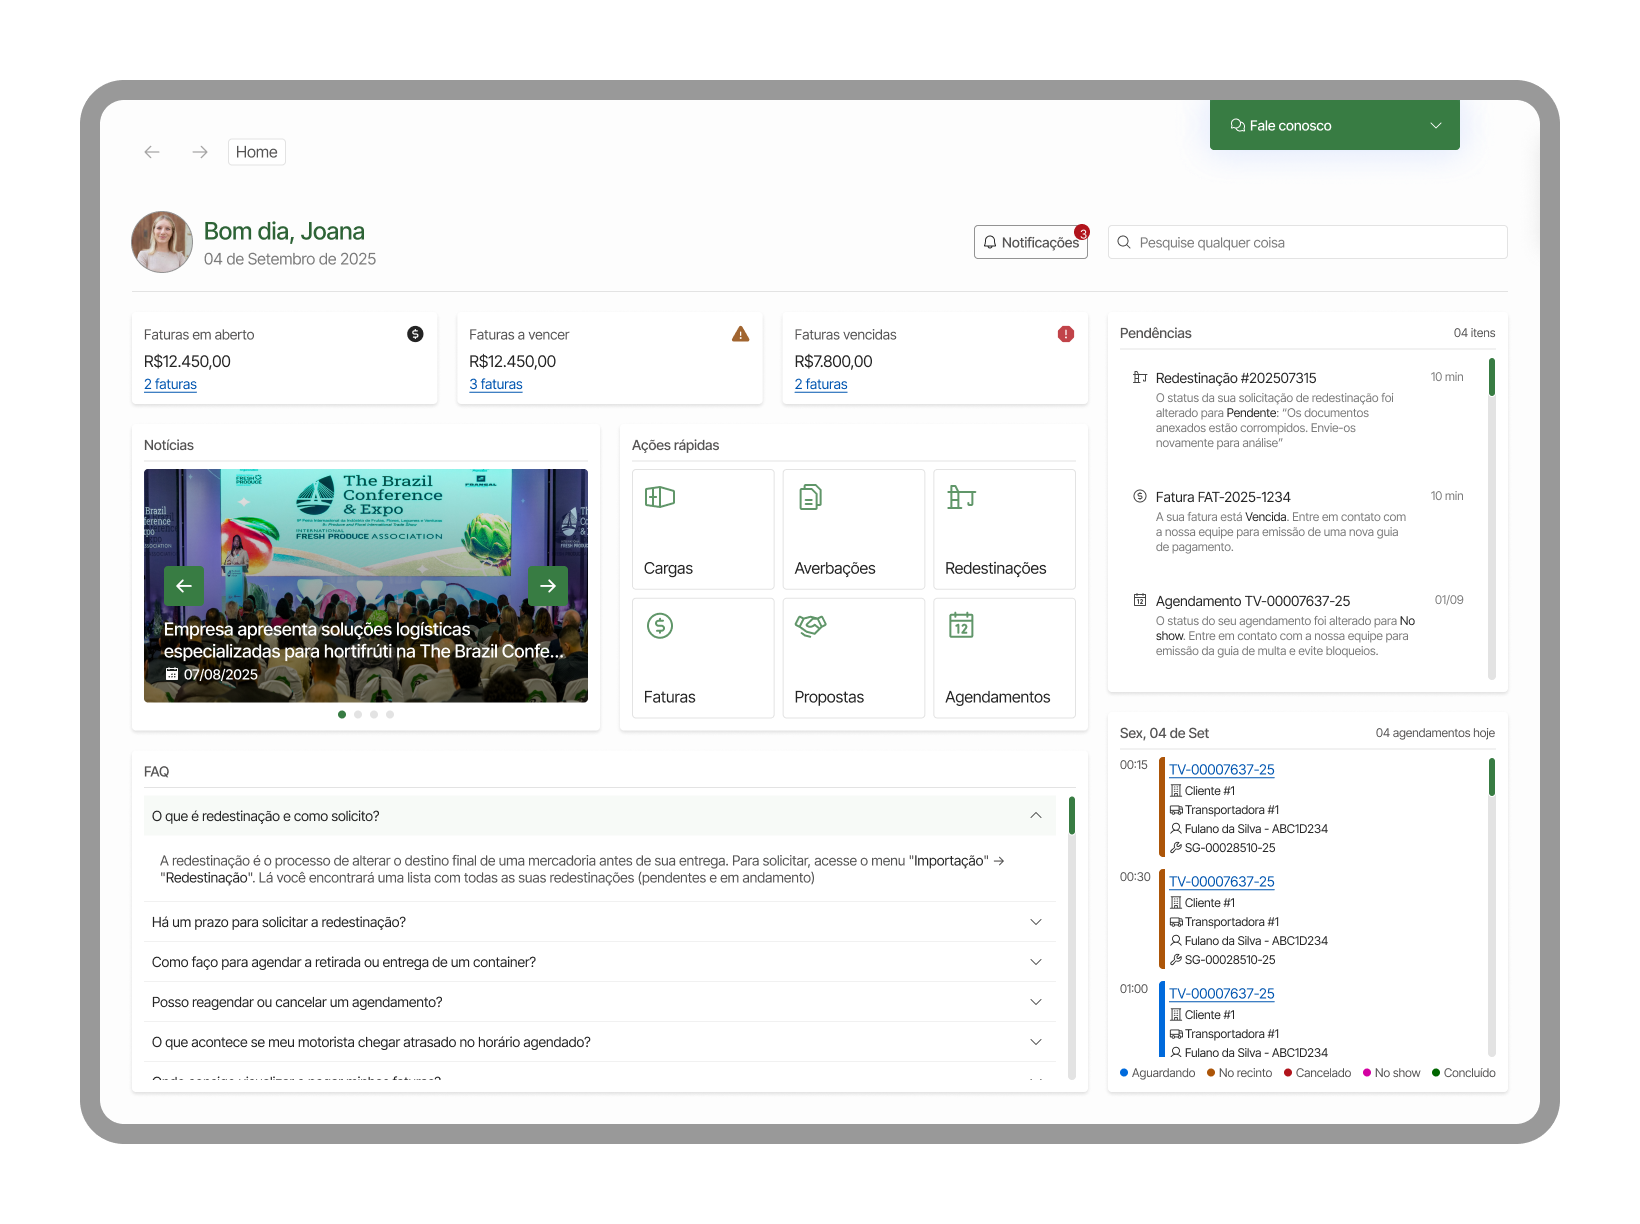The height and width of the screenshot is (1224, 1640).
Task: Select the fourth carousel dot
Action: pos(390,714)
